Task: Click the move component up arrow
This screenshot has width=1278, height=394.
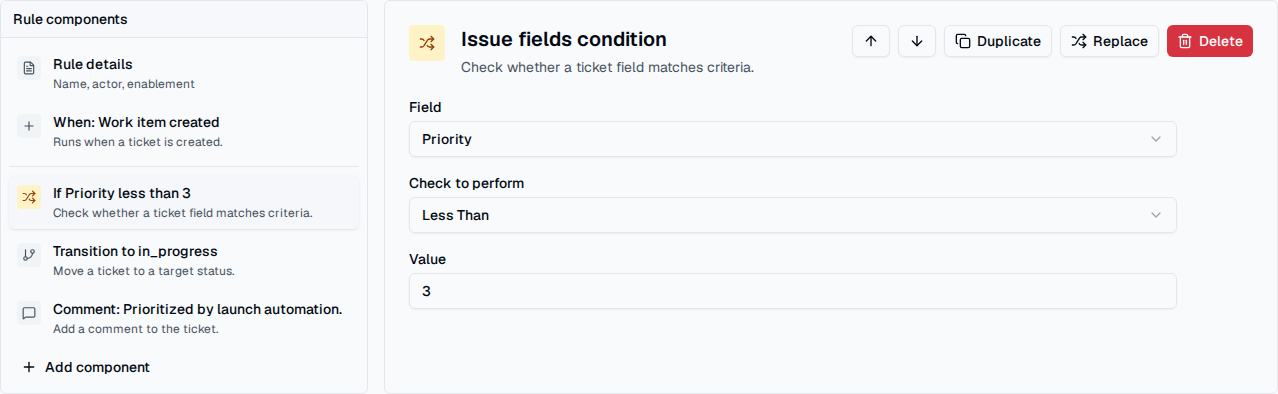Action: point(871,41)
